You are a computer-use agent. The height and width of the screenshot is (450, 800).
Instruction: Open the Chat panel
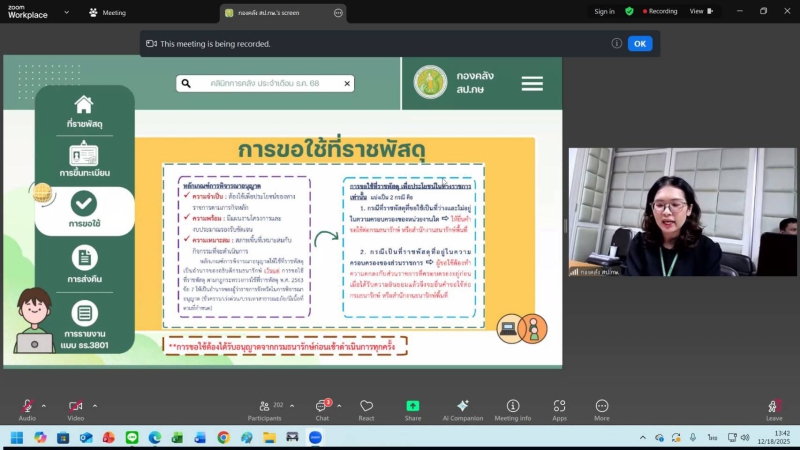coord(322,406)
